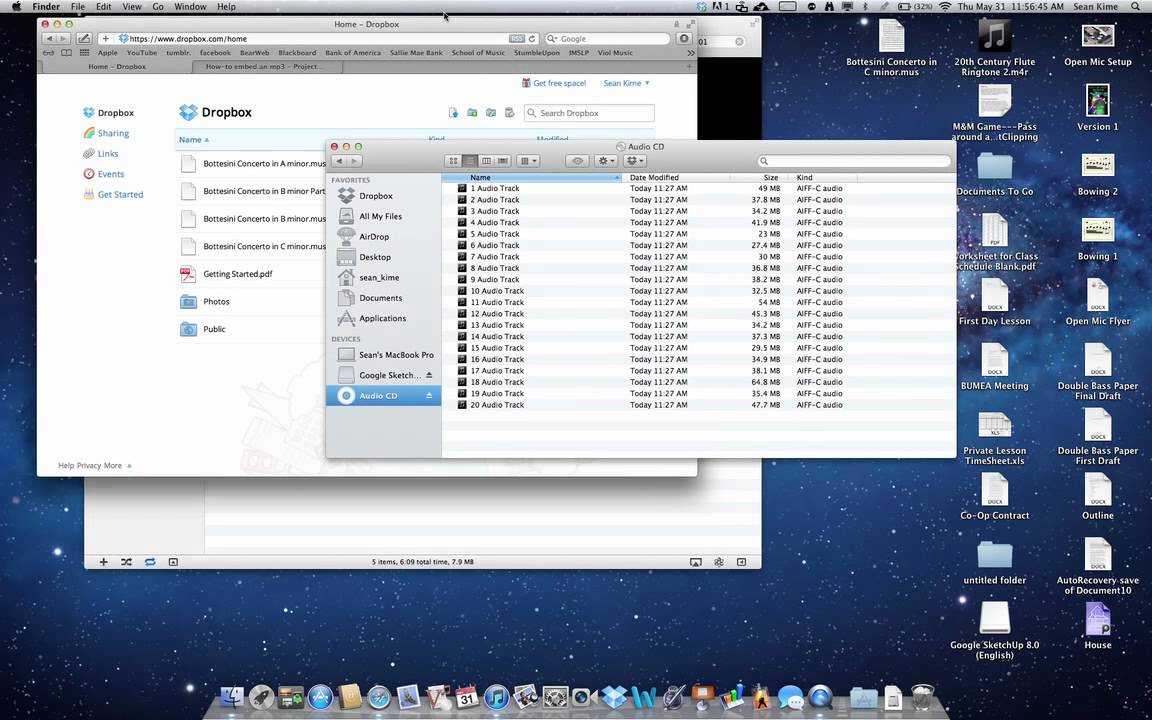The width and height of the screenshot is (1152, 720).
Task: Open the Window menu in menu bar
Action: click(x=190, y=7)
